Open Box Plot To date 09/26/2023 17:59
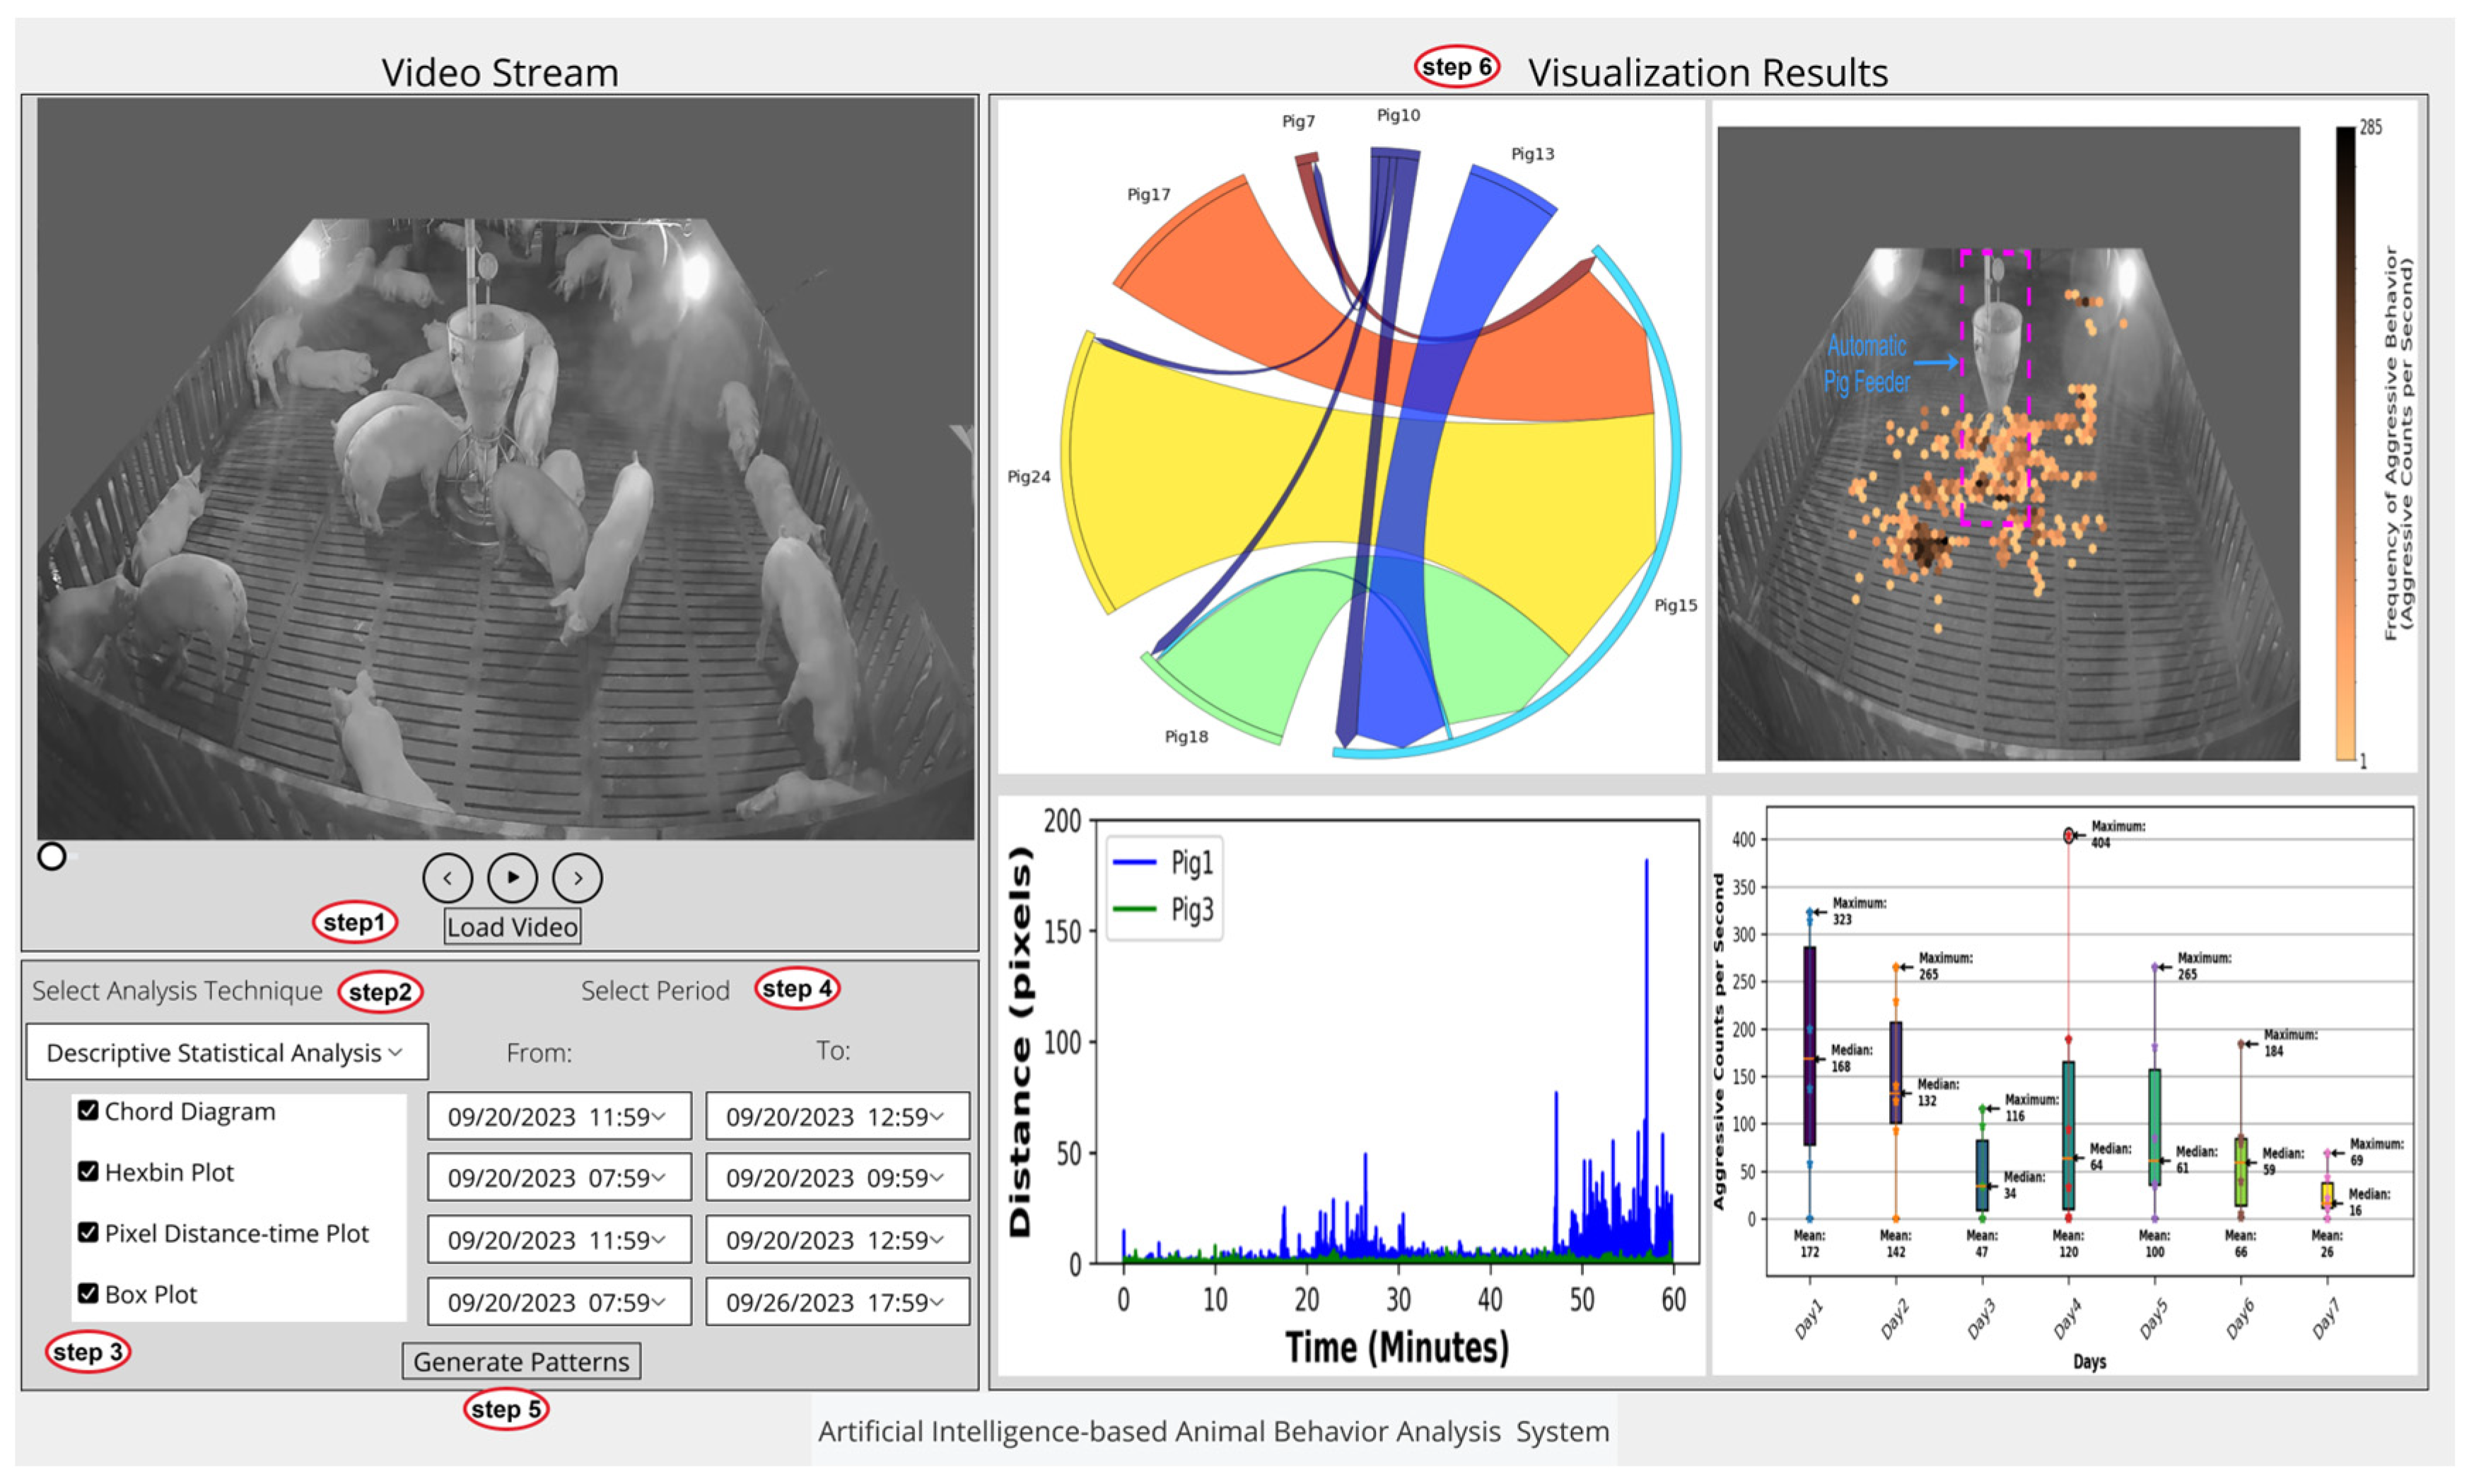Image resolution: width=2469 pixels, height=1484 pixels. 837,1302
